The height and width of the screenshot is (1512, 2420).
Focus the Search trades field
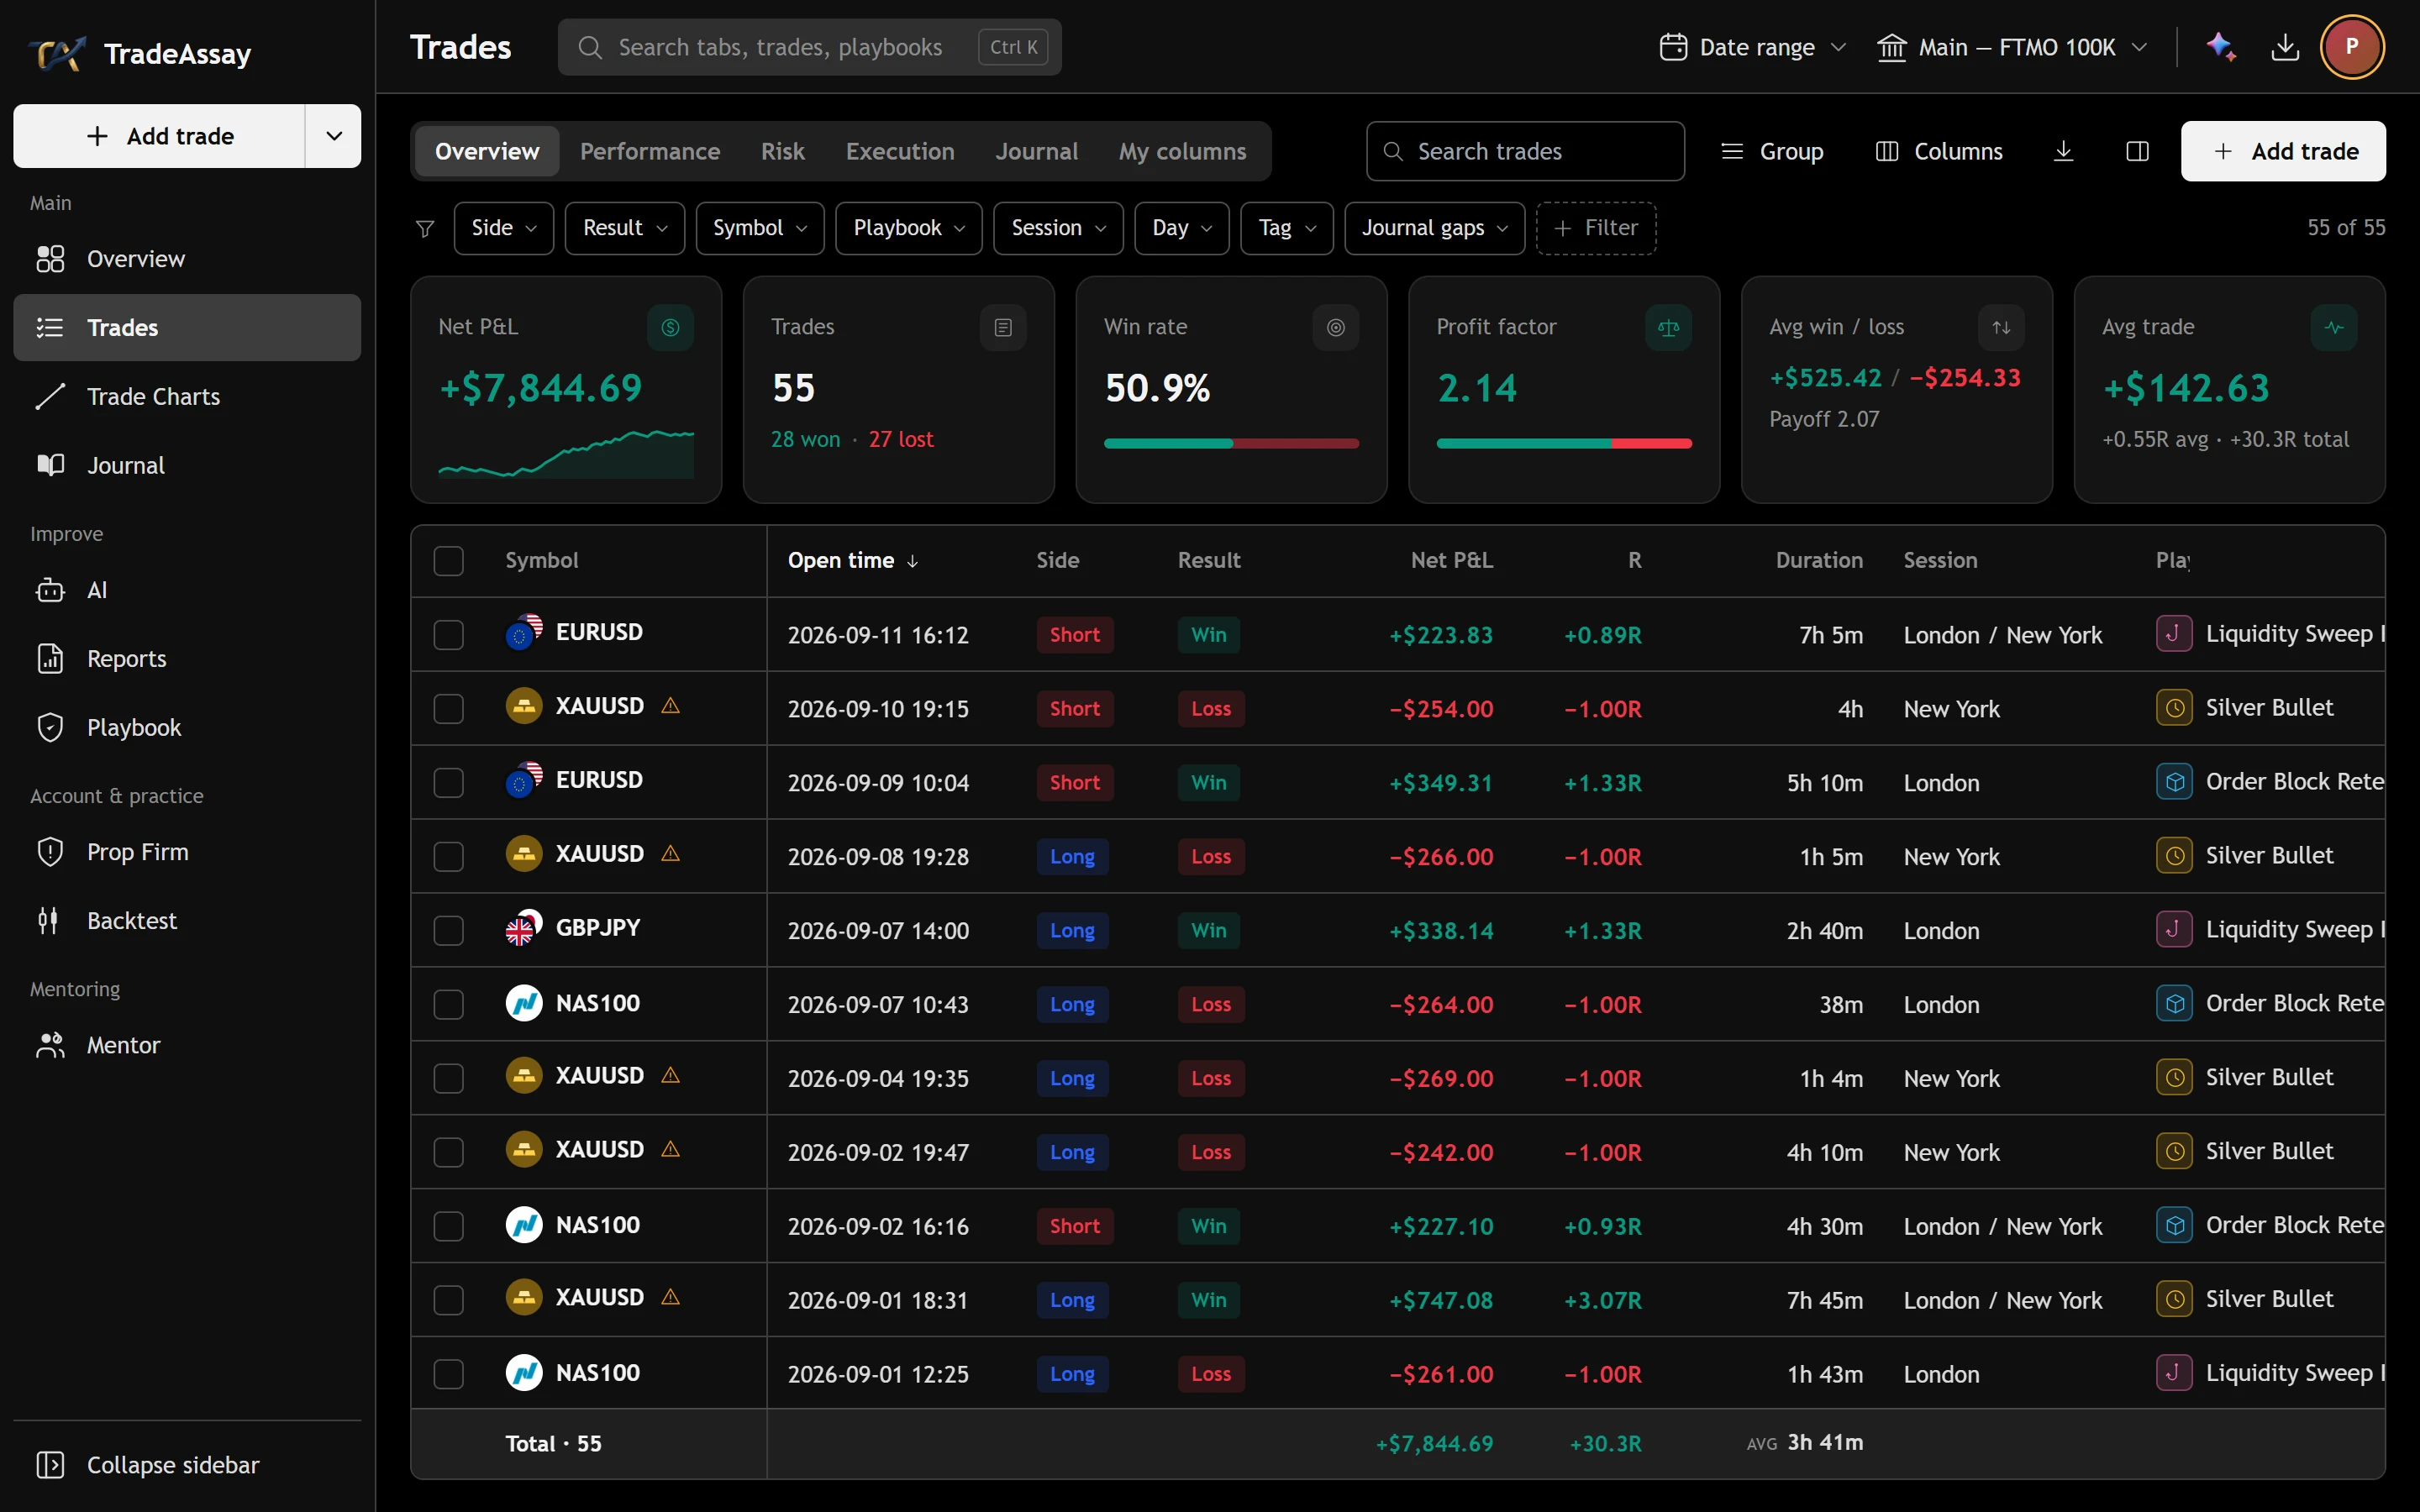coord(1525,151)
